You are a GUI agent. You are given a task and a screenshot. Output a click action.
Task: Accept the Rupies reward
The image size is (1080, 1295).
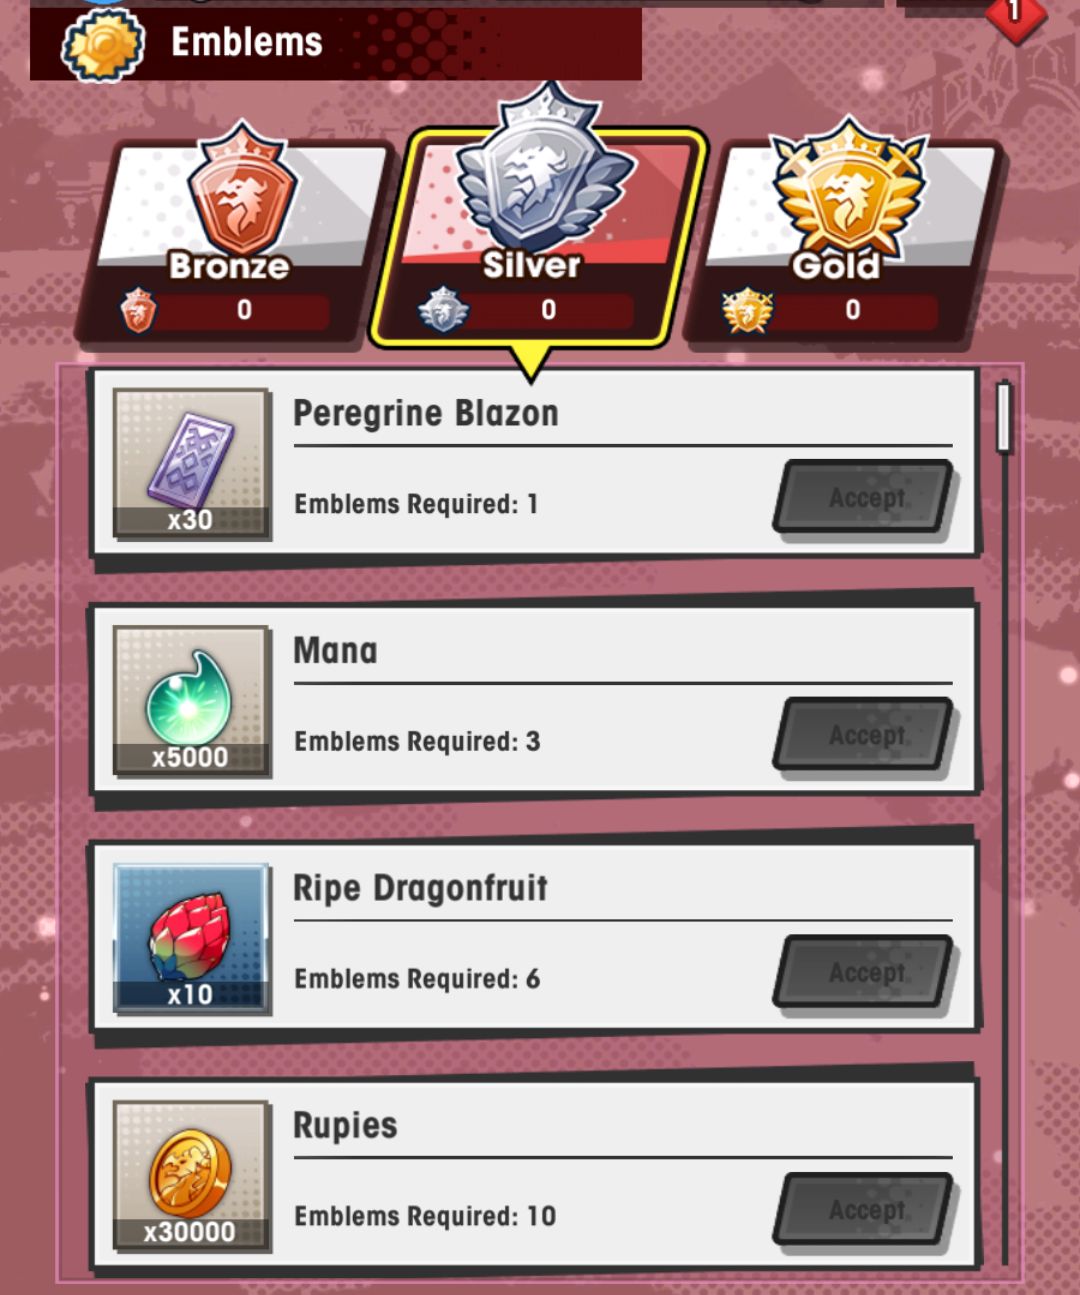coord(865,1210)
